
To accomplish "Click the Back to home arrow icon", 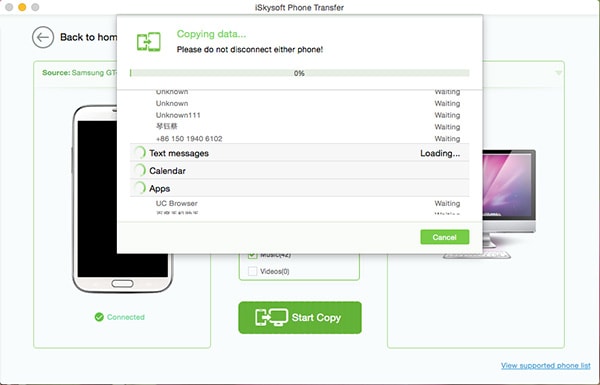I will click(x=43, y=37).
